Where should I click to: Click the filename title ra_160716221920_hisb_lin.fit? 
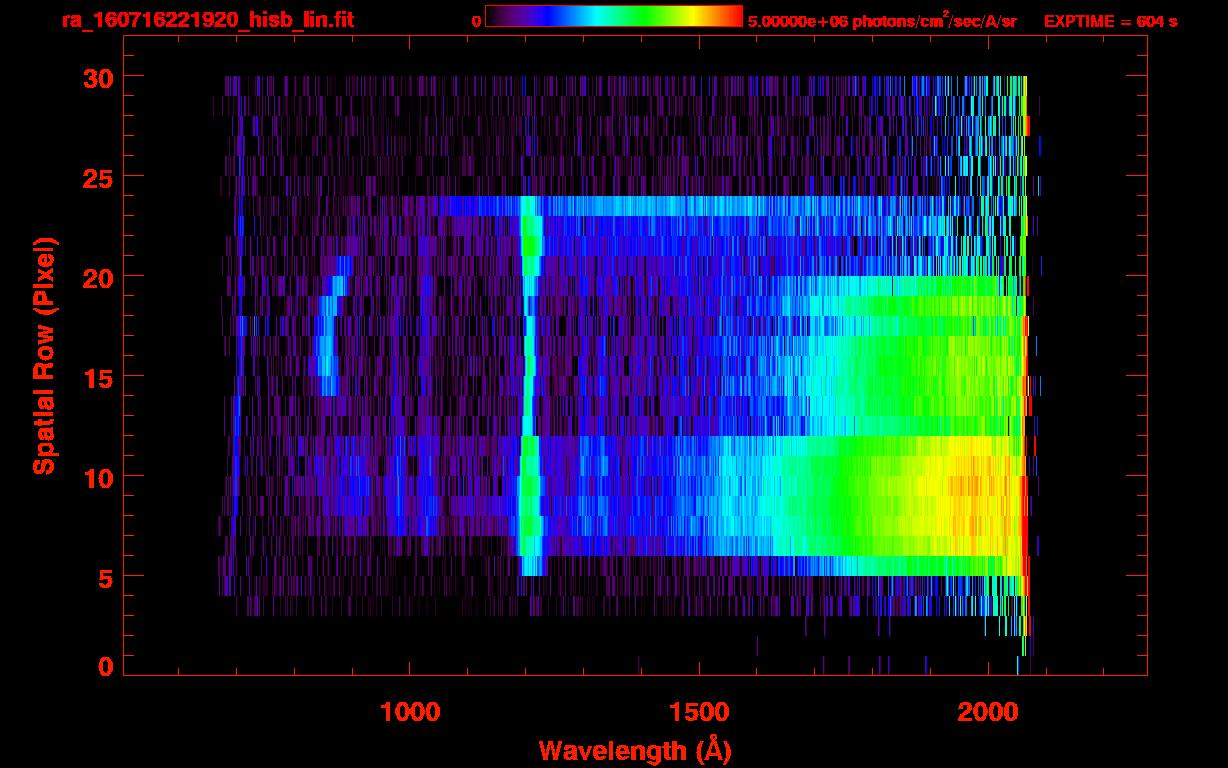click(207, 20)
